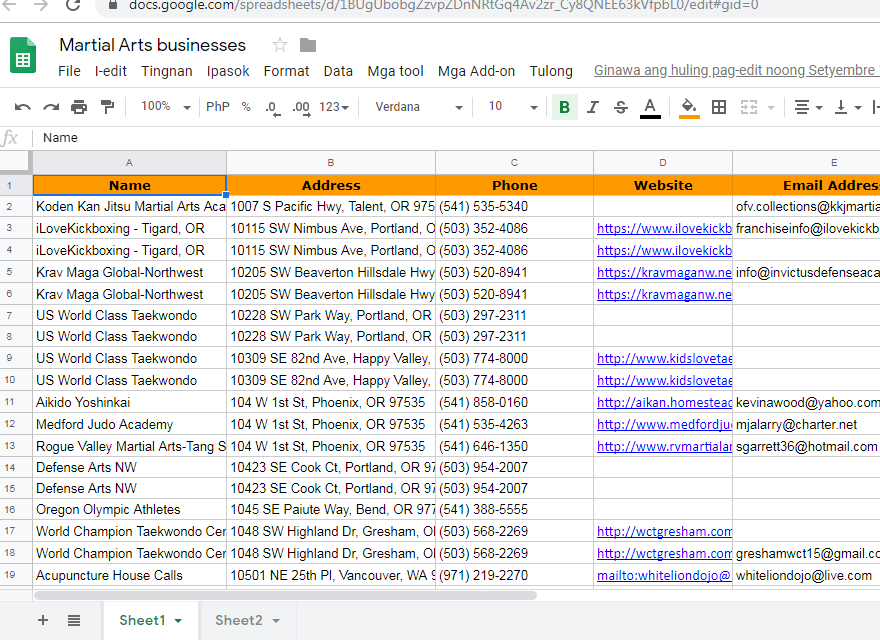Toggle Strikethrough formatting button
This screenshot has height=640, width=880.
tap(621, 107)
